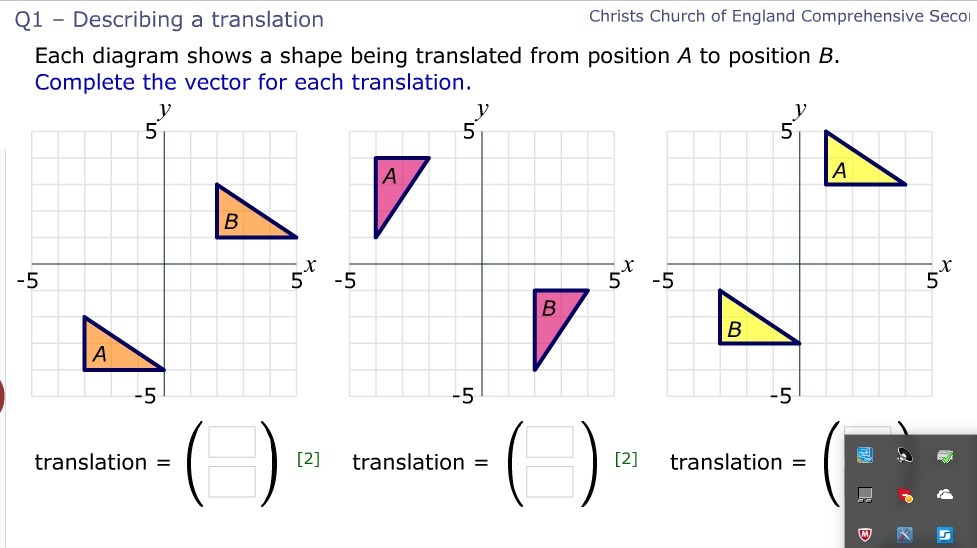Image resolution: width=977 pixels, height=548 pixels.
Task: Open the OneDrive cloud tray icon
Action: point(945,495)
